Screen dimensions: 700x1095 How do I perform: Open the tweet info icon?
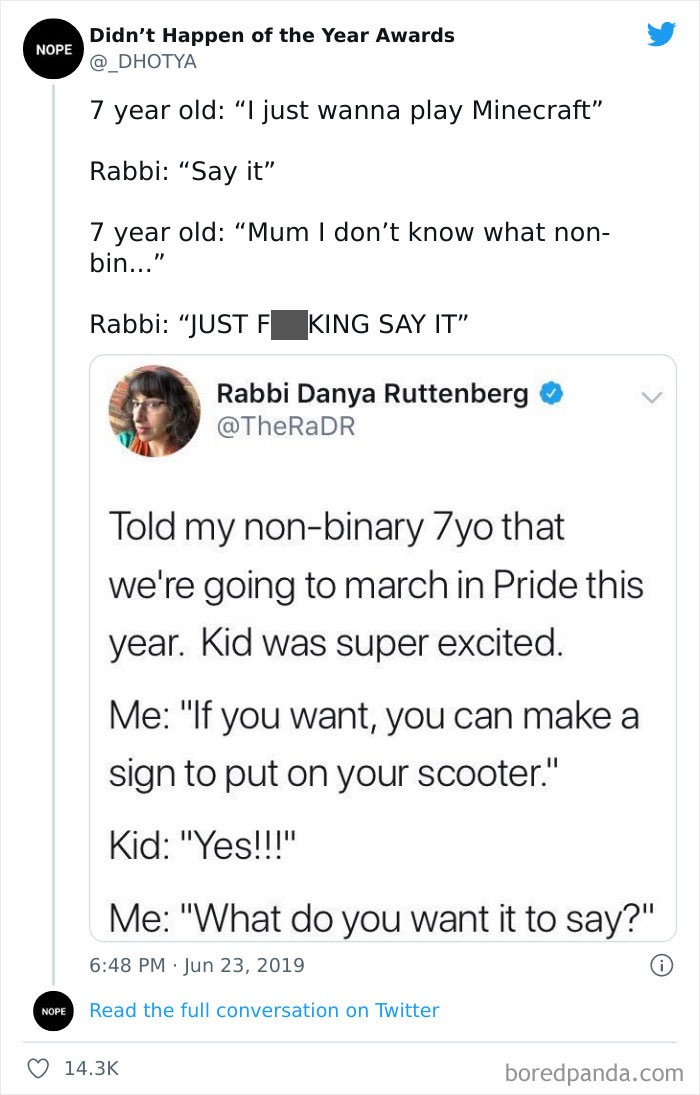point(659,966)
